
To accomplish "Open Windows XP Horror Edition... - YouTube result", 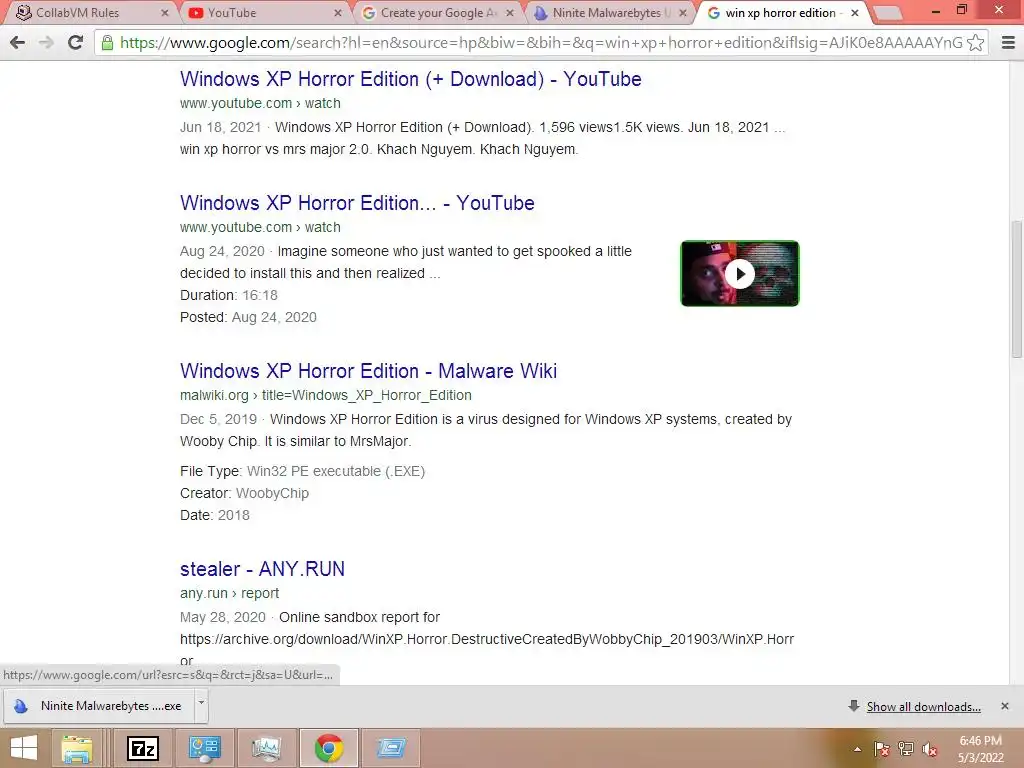I will (357, 203).
